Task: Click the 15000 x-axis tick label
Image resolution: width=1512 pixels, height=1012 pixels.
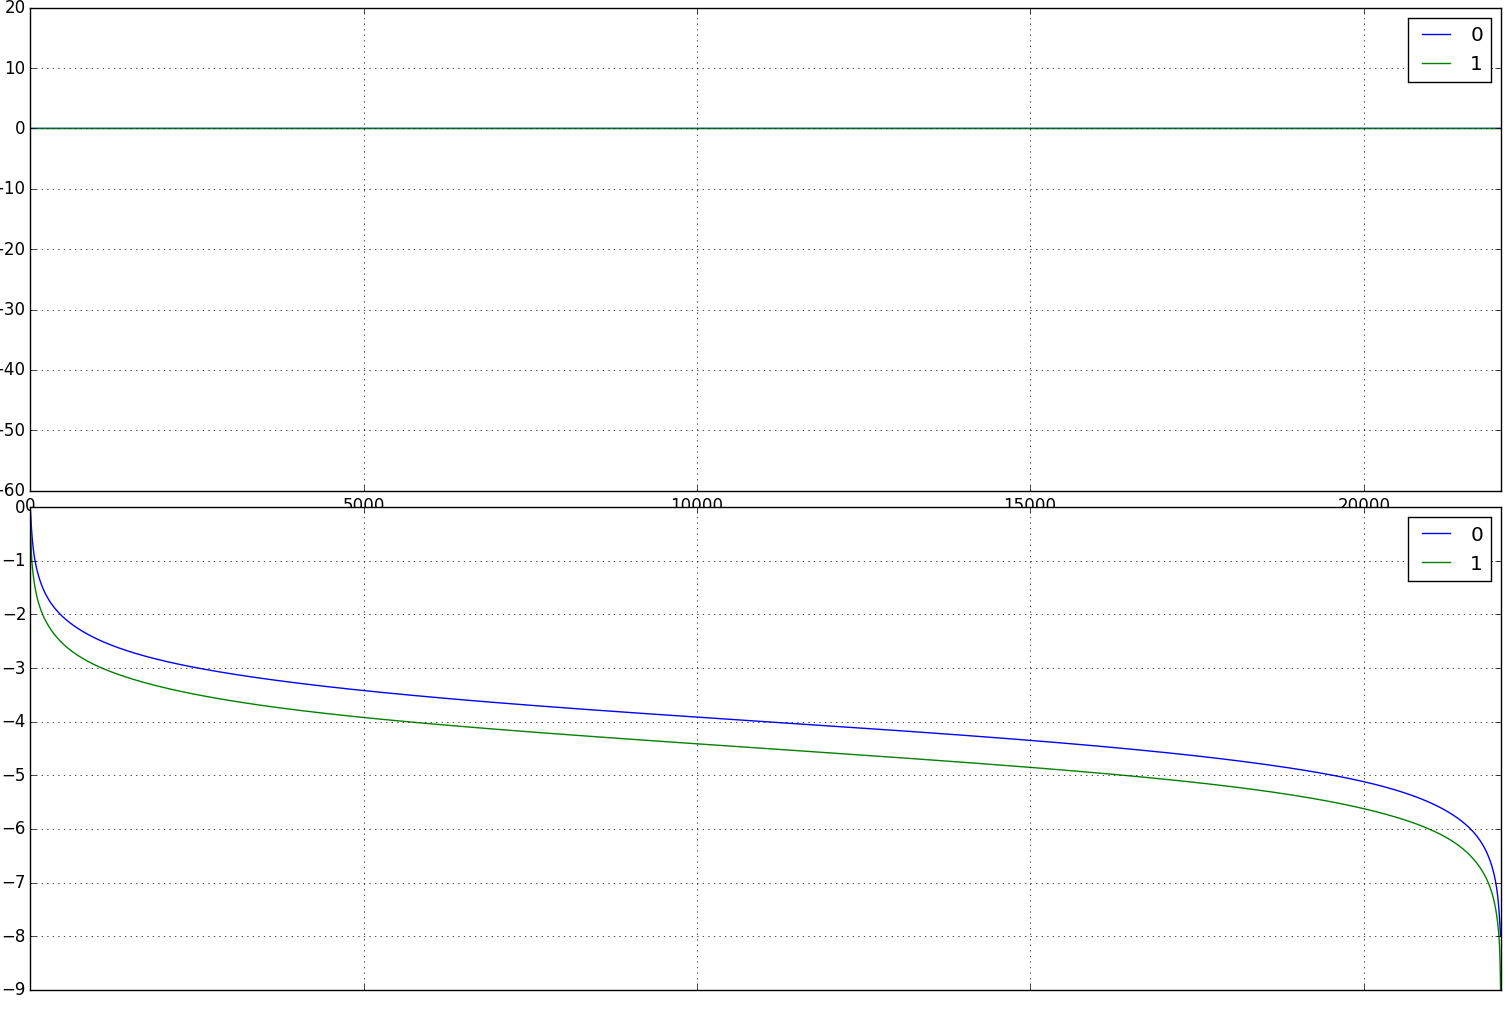Action: coord(1029,502)
